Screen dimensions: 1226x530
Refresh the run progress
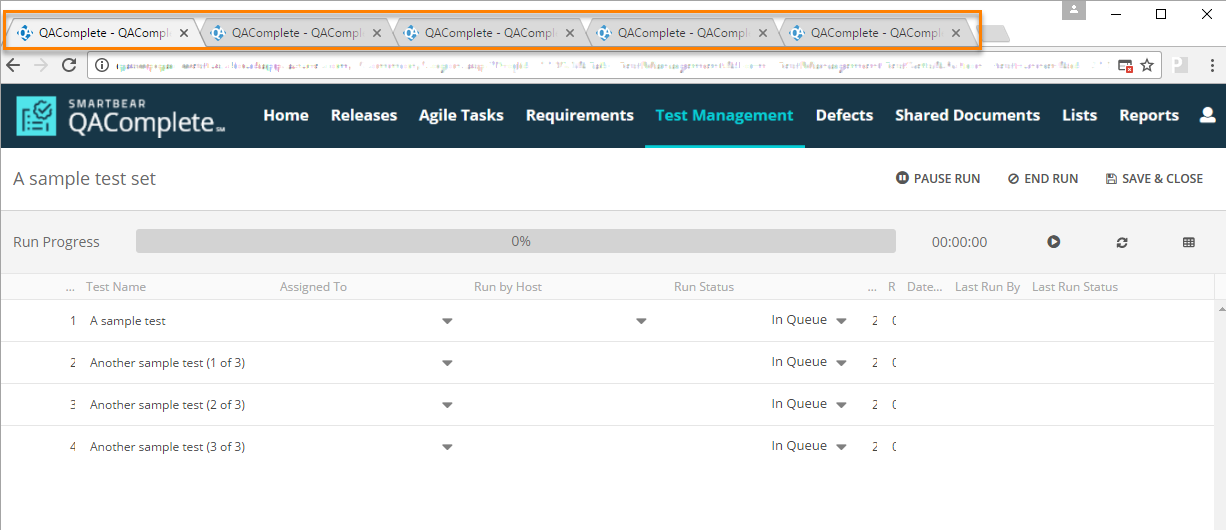1122,242
